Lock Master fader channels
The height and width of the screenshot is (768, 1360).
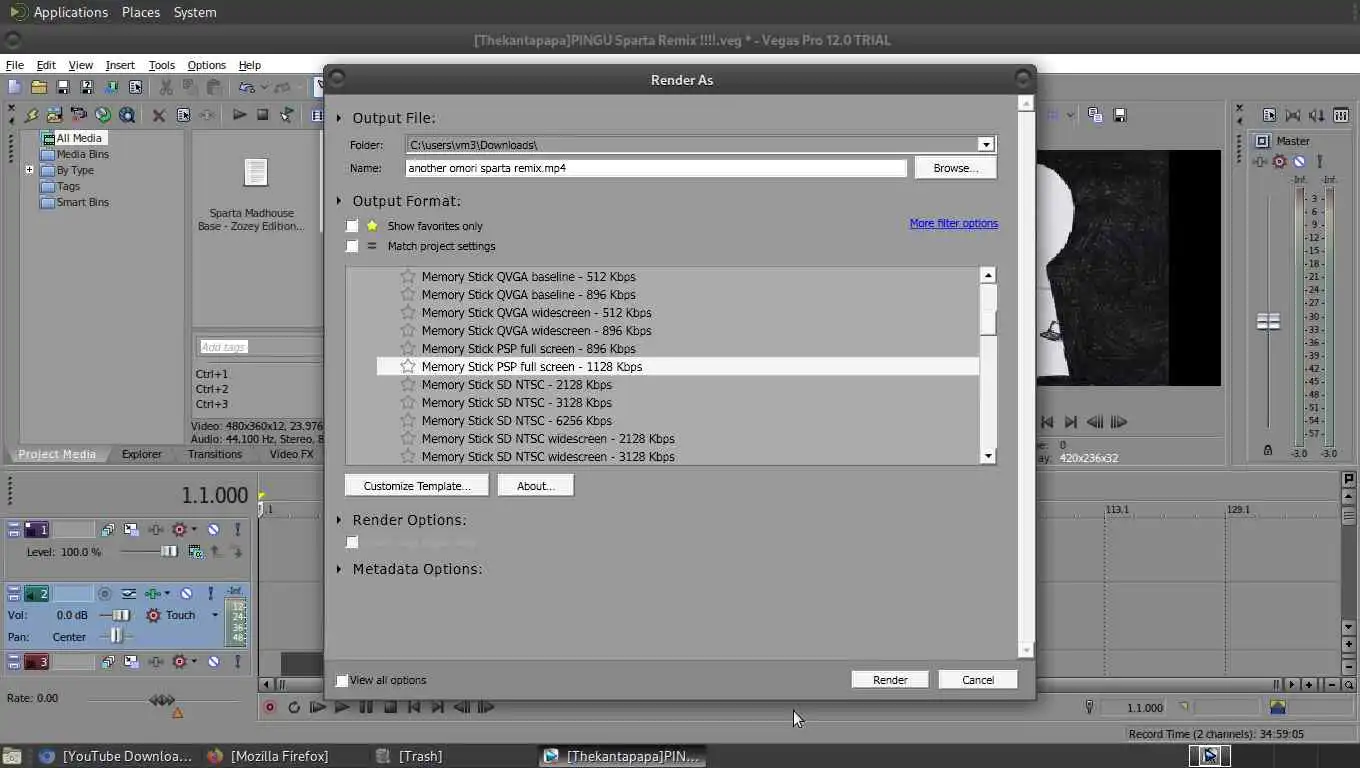(1268, 450)
